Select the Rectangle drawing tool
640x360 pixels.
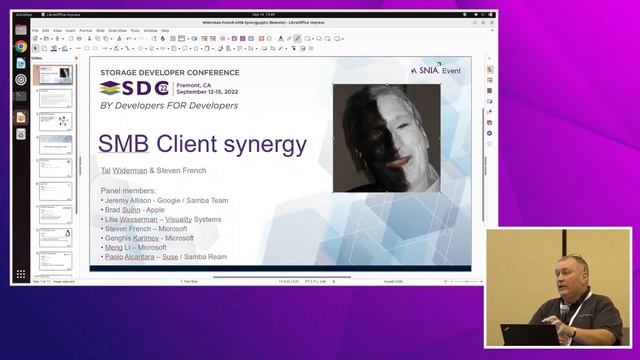[x=87, y=49]
